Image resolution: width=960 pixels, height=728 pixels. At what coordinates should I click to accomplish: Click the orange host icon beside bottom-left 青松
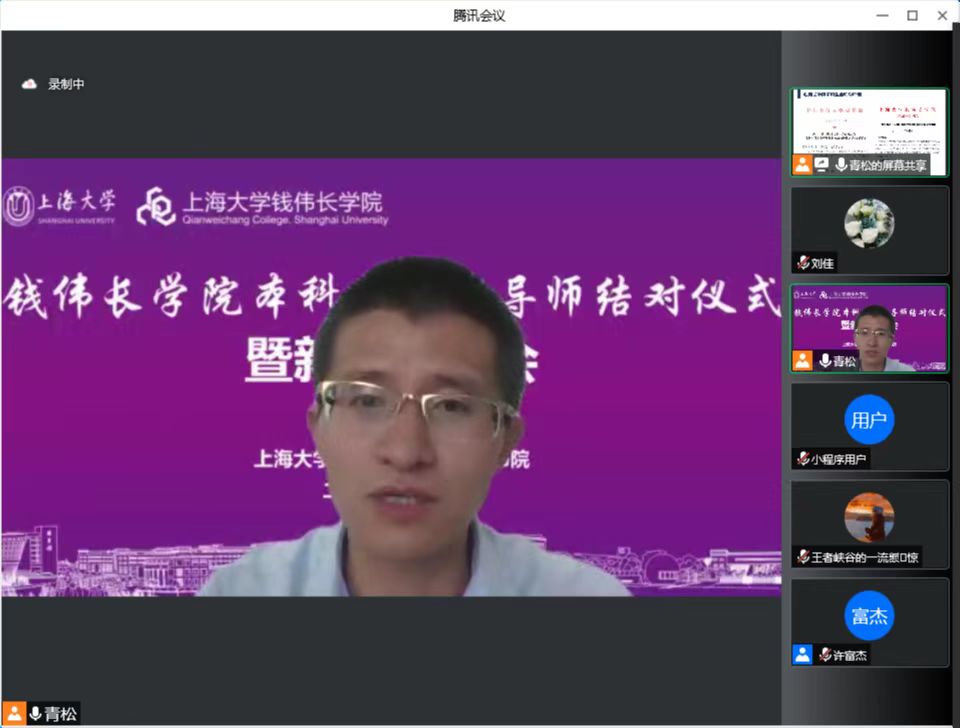tap(13, 713)
